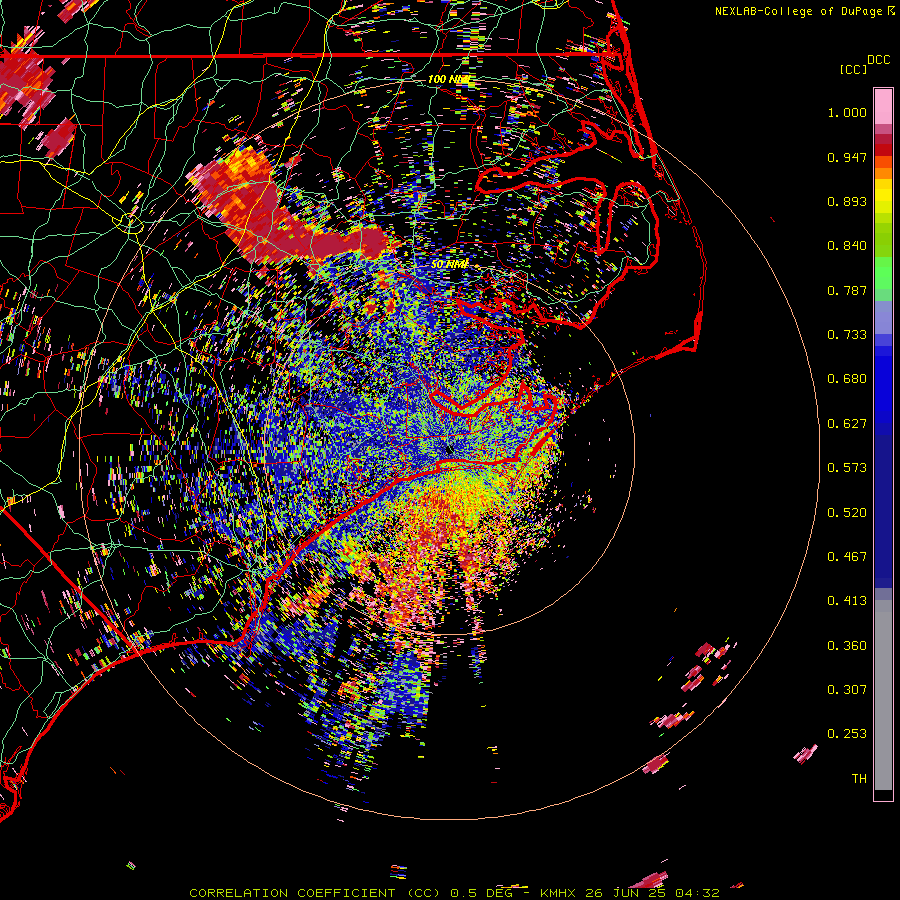Click the 1.000 scale value
The image size is (900, 900).
click(x=847, y=112)
